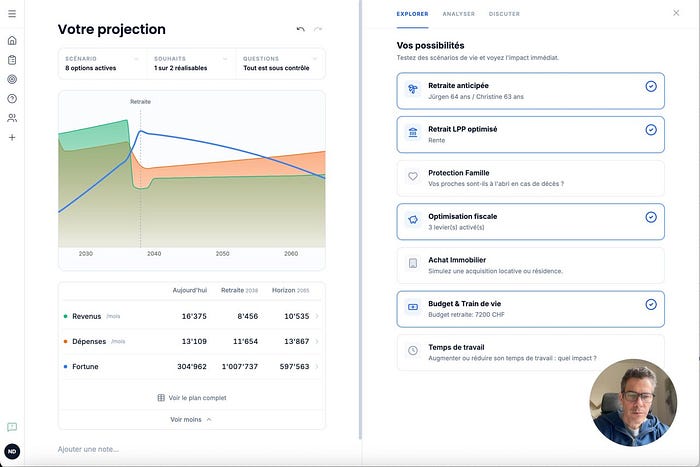The height and width of the screenshot is (467, 700).
Task: Switch to the Analyser tab
Action: point(458,14)
